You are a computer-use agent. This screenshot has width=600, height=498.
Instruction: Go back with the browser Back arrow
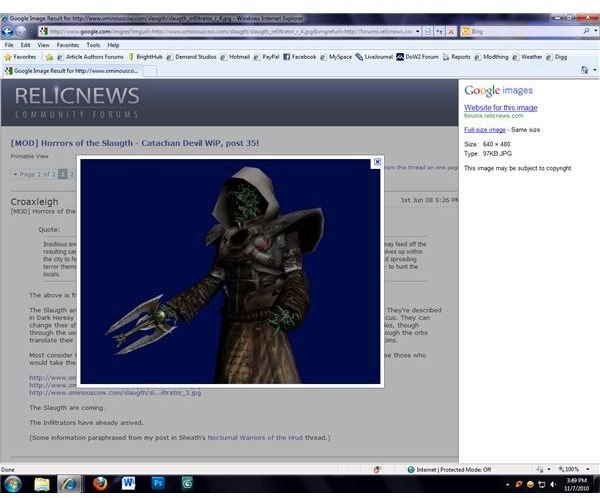click(7, 31)
